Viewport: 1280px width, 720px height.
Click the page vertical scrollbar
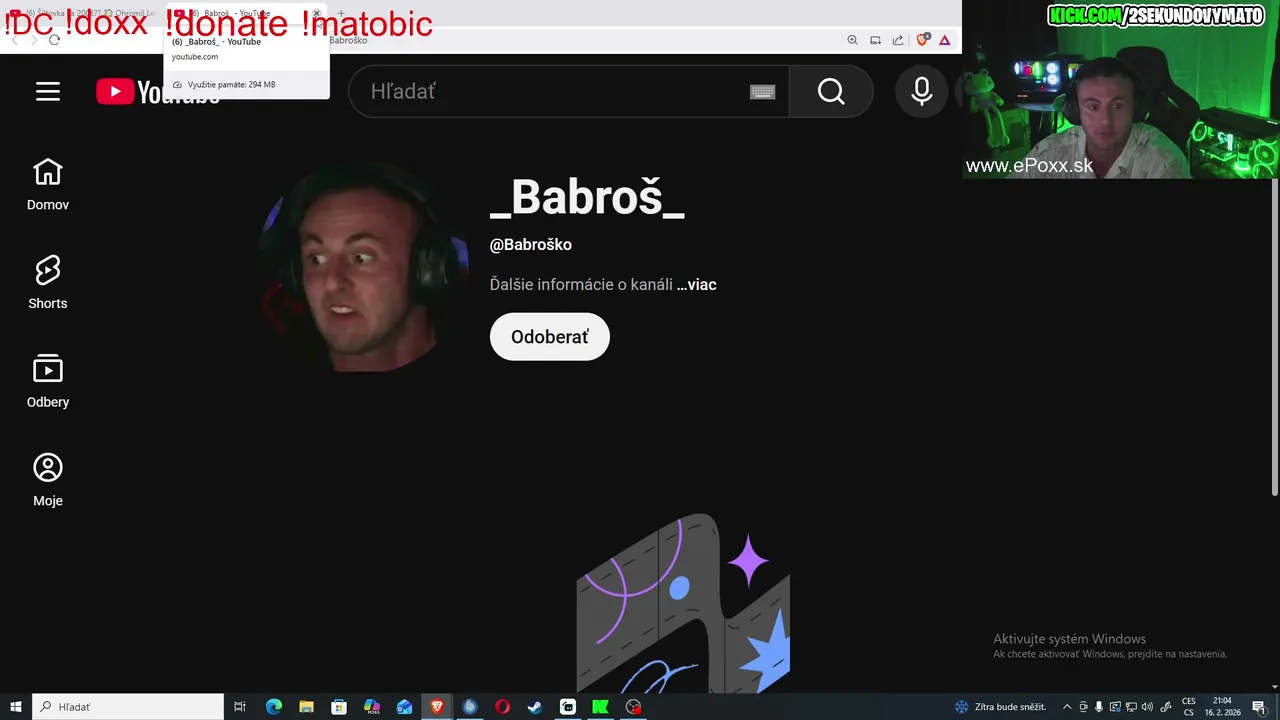1275,336
